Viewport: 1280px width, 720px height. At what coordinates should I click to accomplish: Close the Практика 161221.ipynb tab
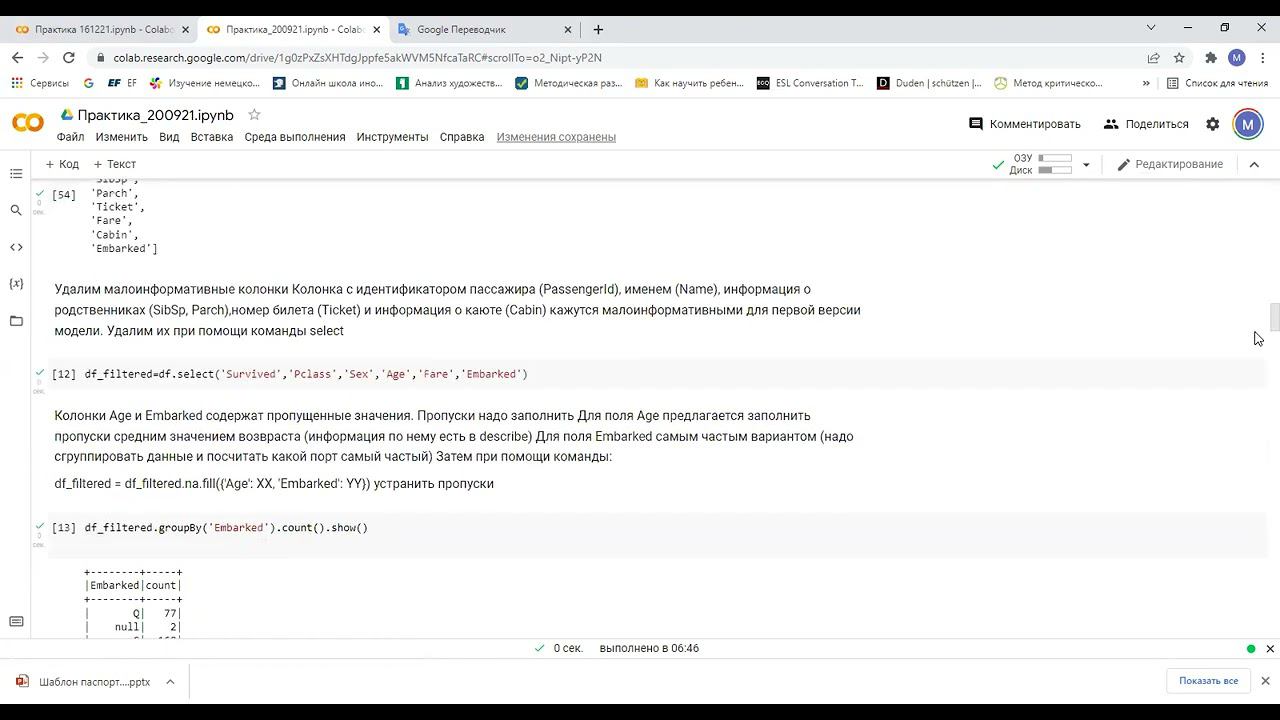tap(185, 29)
